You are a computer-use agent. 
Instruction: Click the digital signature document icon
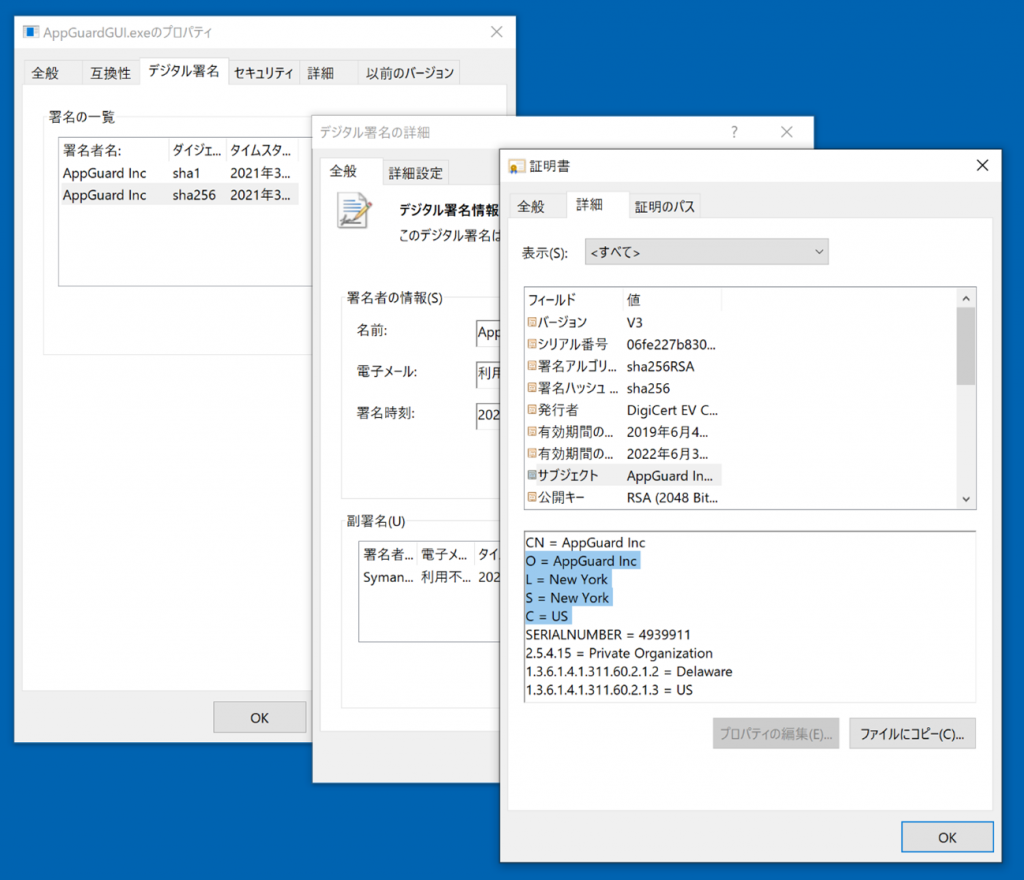click(355, 211)
